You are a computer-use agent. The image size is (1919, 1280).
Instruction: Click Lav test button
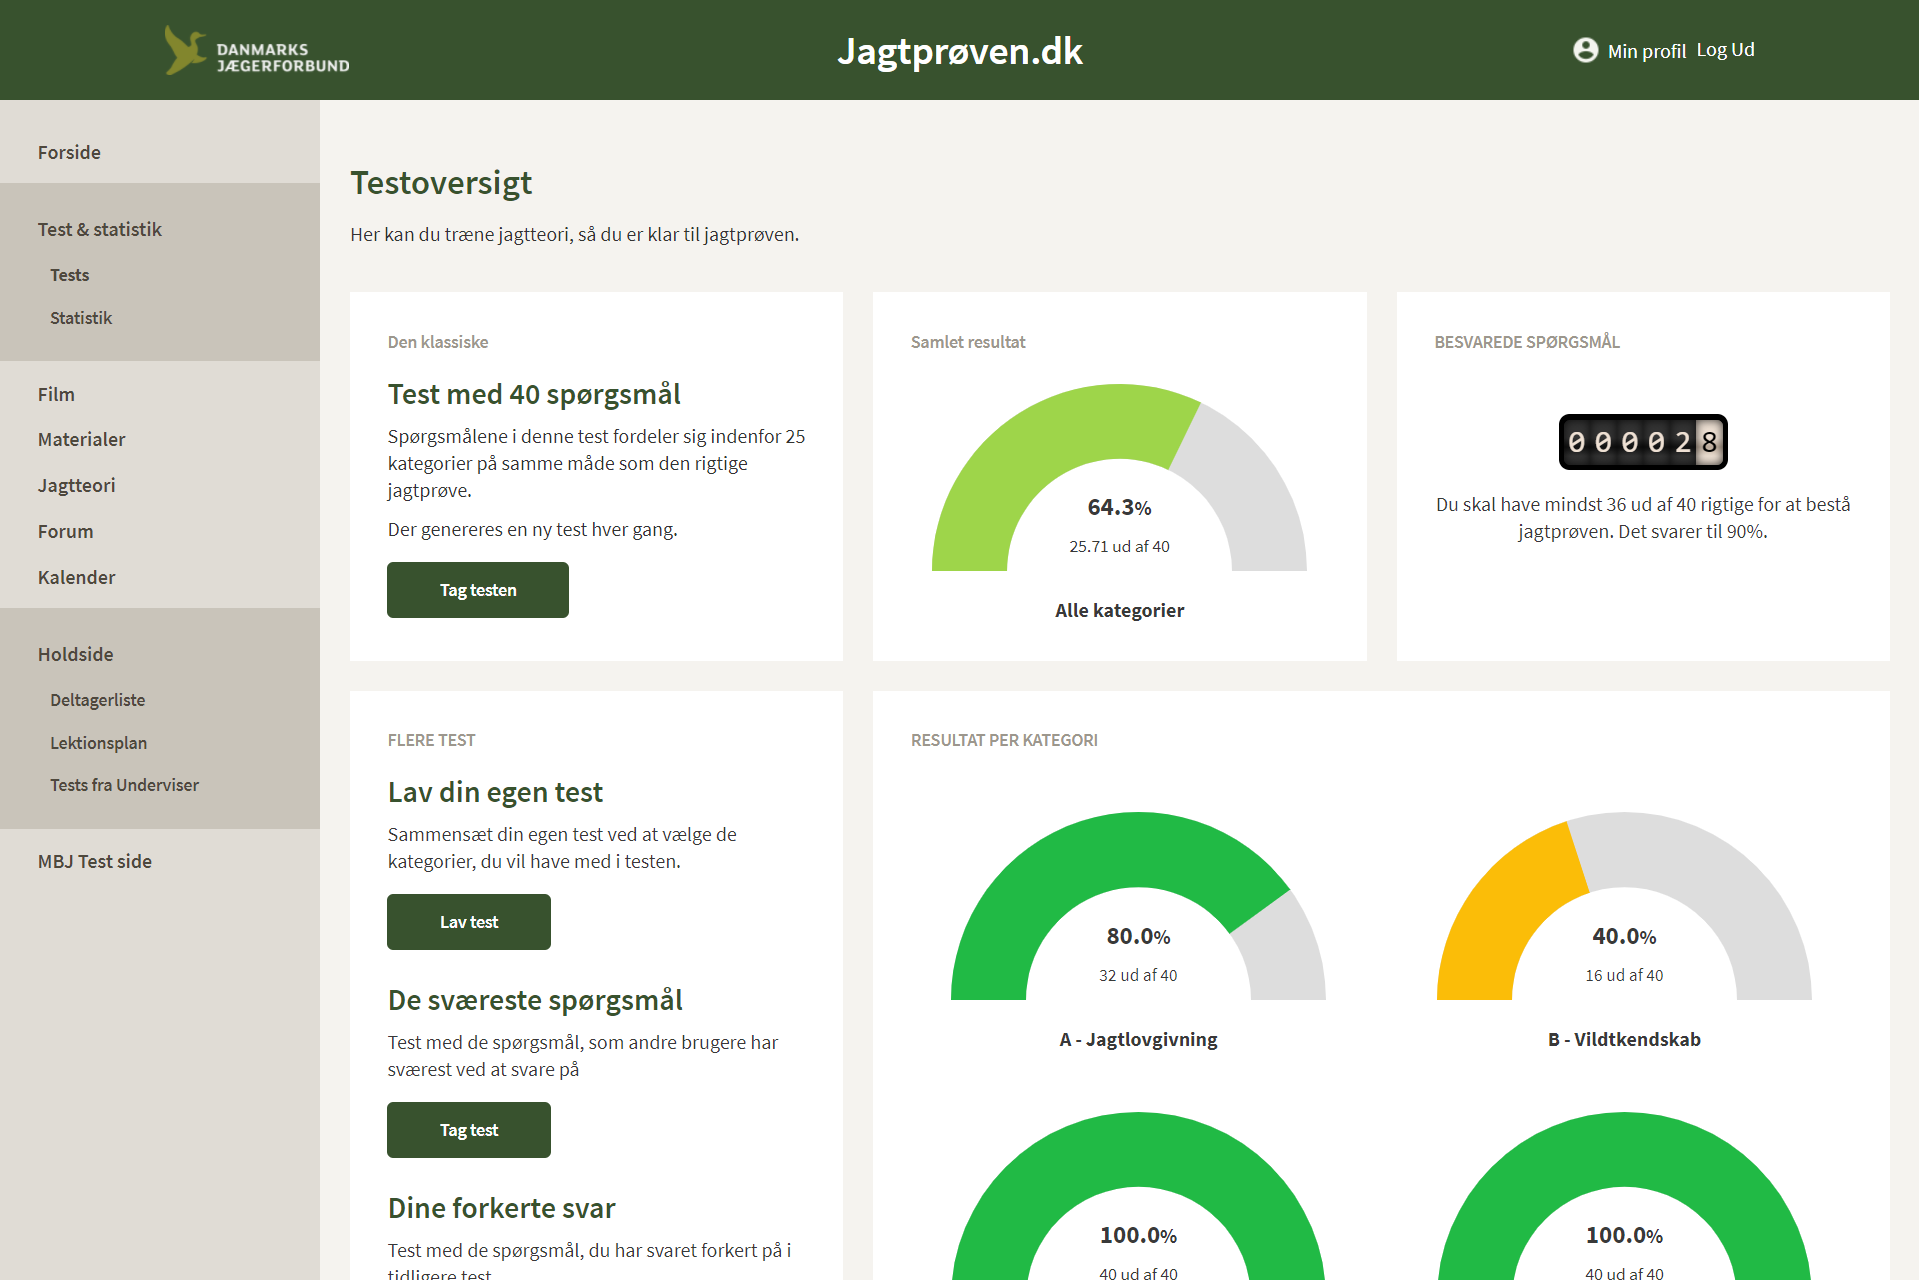coord(469,922)
